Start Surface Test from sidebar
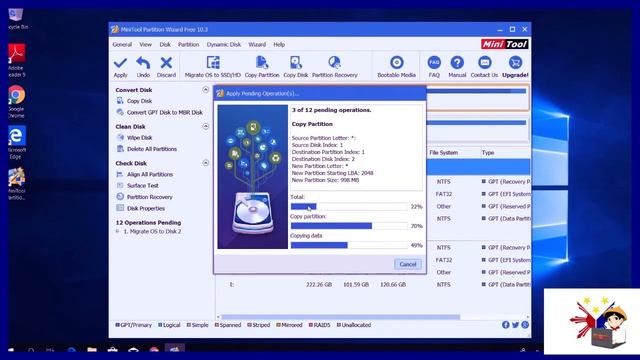Screen dimensions: 640x360 point(142,185)
